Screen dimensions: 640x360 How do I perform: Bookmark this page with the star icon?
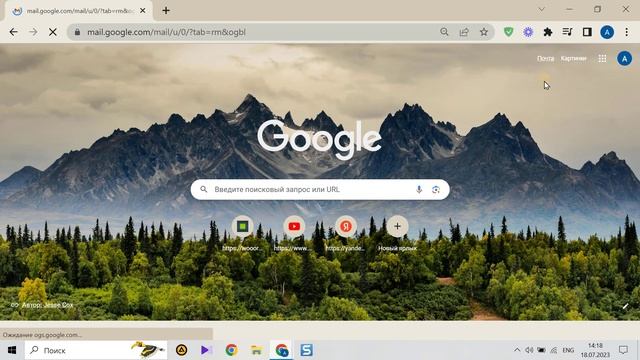coord(484,32)
